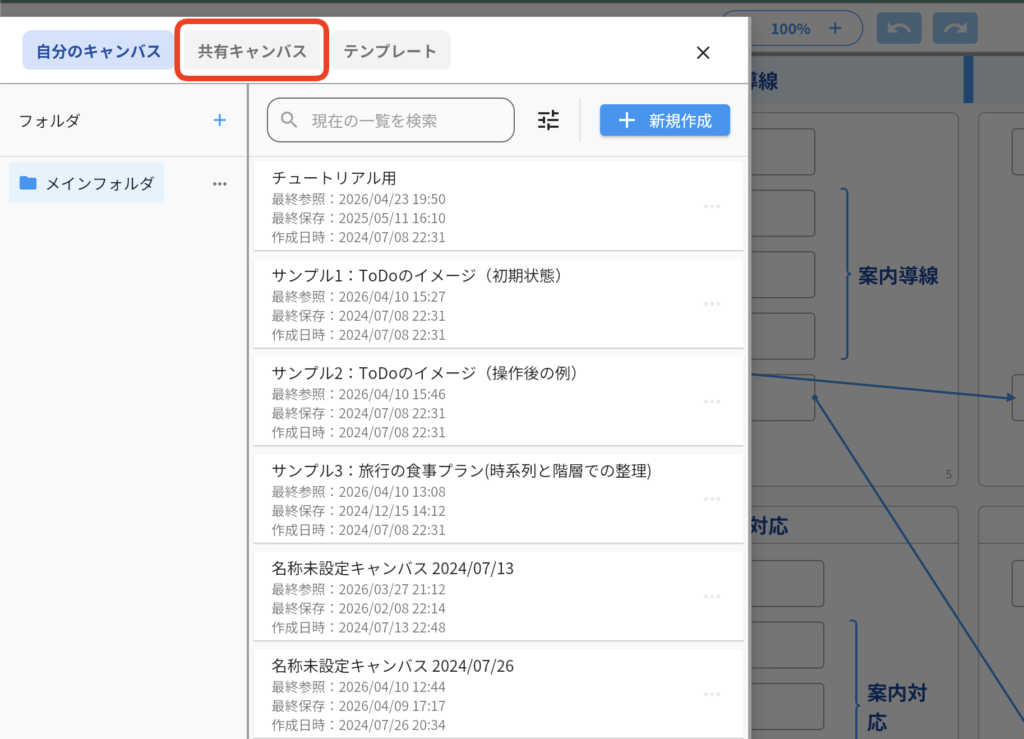The image size is (1024, 739).
Task: Click the plus icon to add folder
Action: click(220, 120)
